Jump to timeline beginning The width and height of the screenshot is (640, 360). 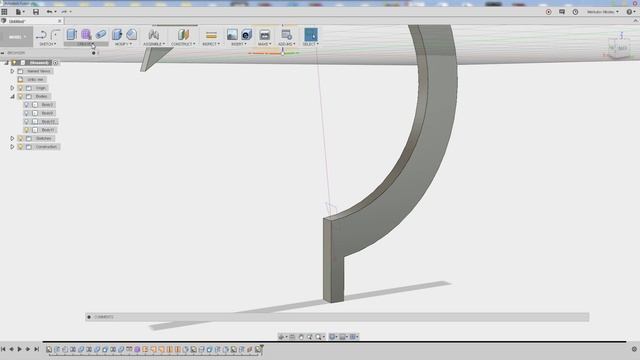click(3, 349)
